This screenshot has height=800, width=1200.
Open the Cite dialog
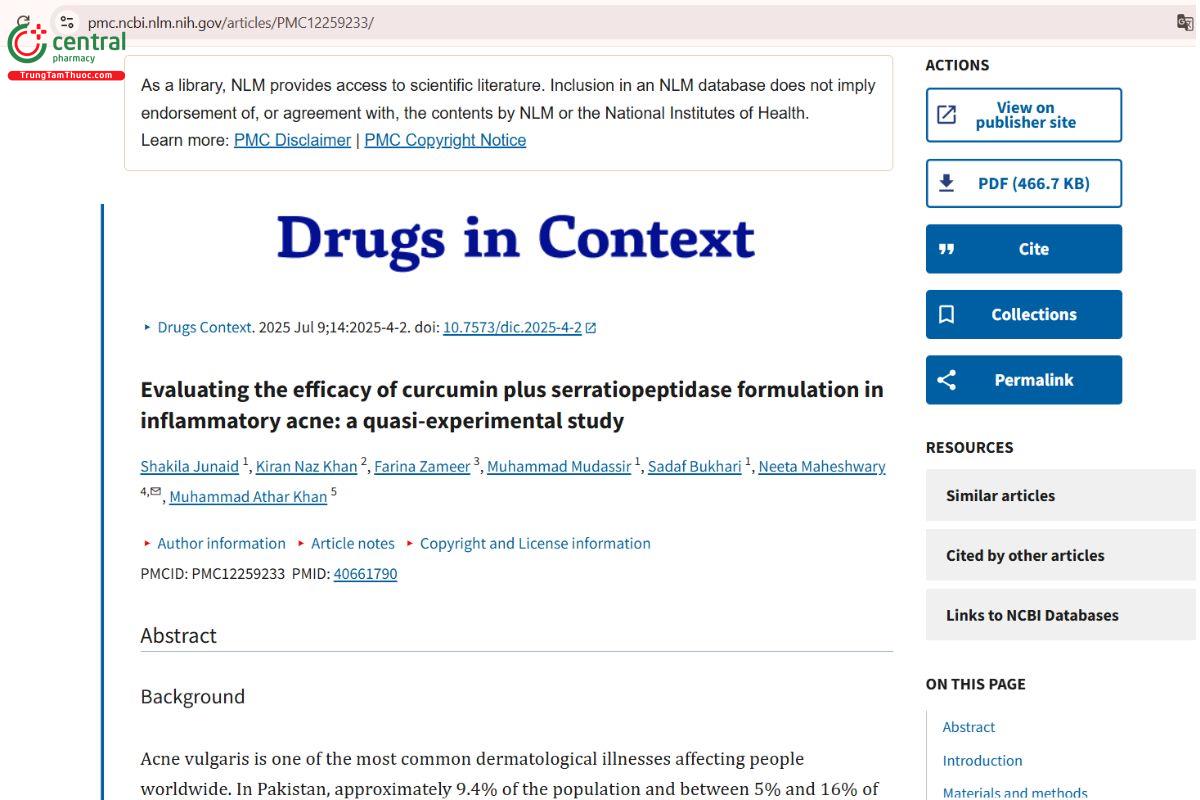click(1023, 249)
